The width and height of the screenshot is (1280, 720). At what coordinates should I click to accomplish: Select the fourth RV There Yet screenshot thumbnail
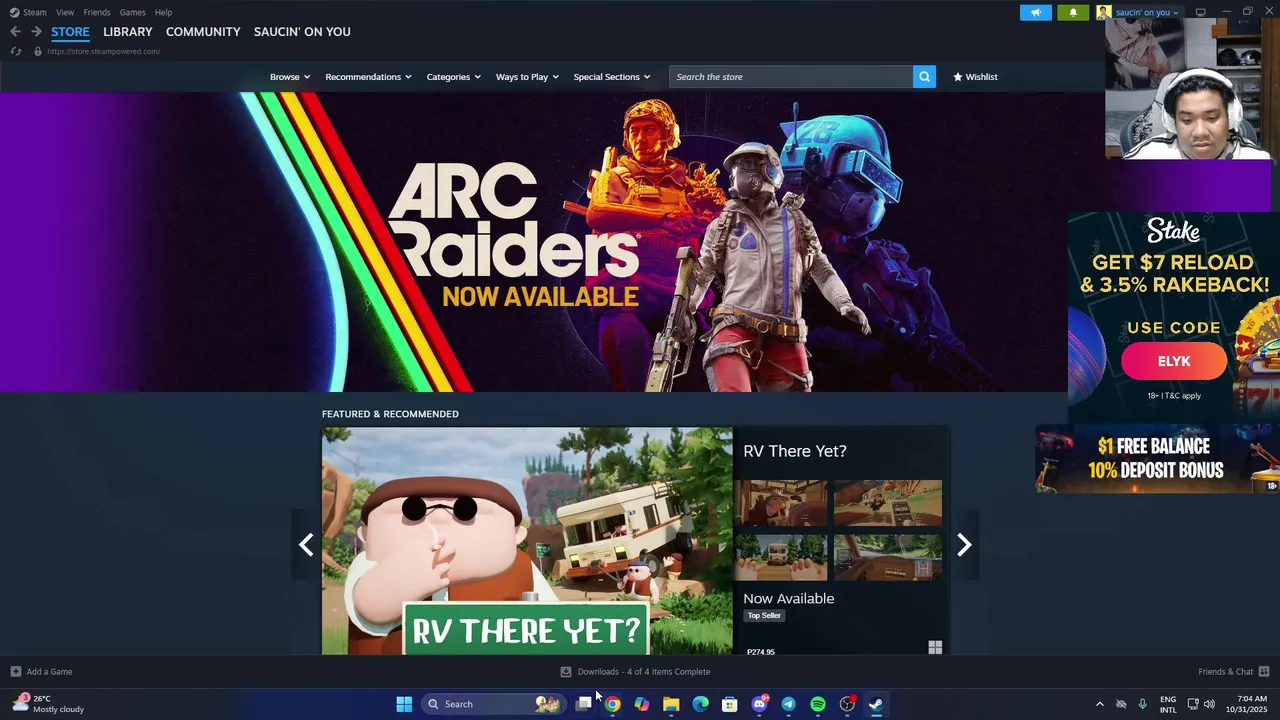tap(888, 557)
